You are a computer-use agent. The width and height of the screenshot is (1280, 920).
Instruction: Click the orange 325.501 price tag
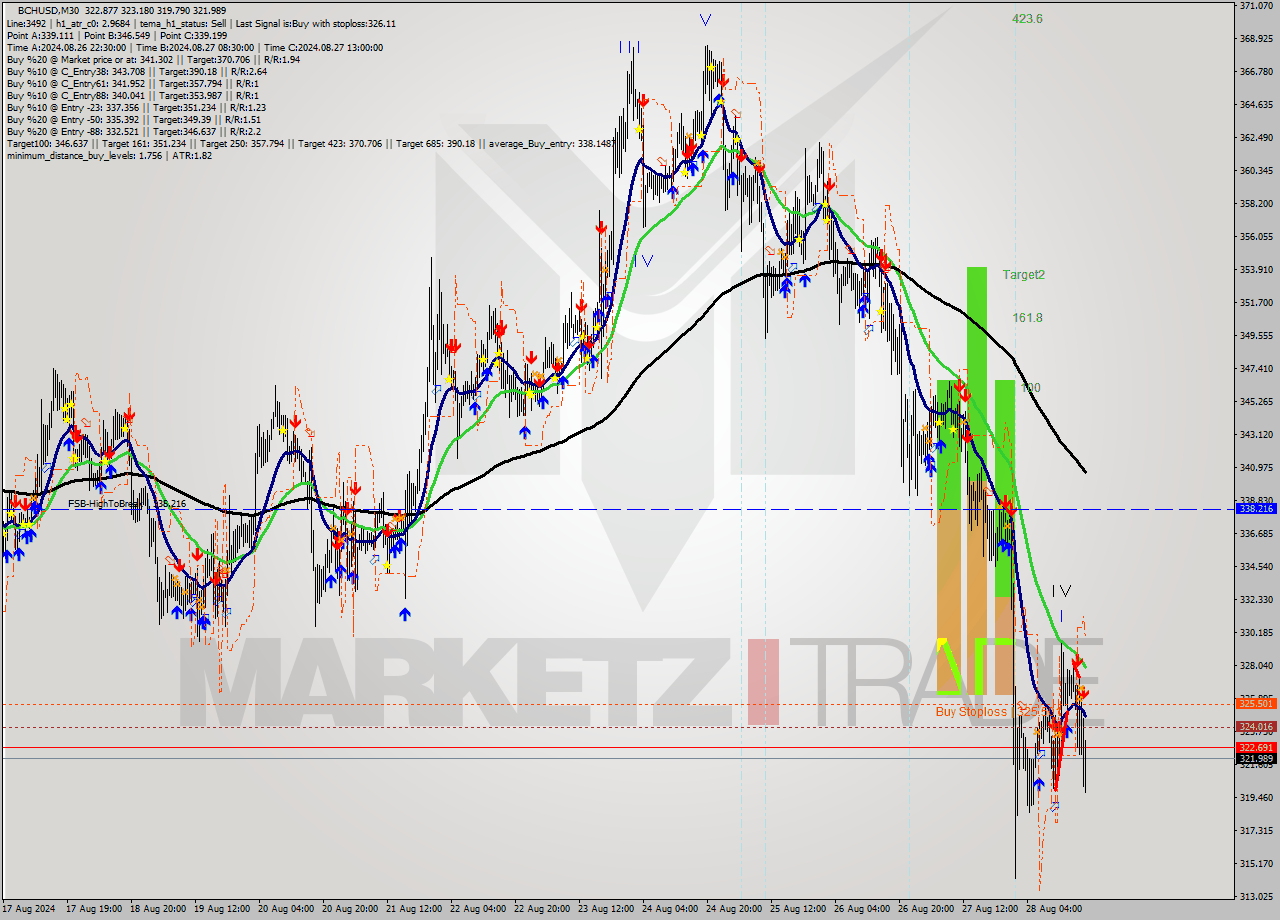1257,704
